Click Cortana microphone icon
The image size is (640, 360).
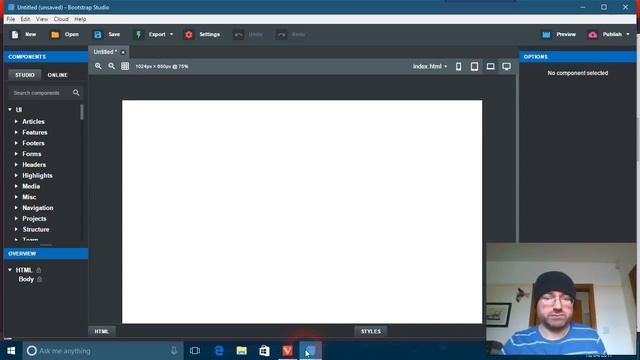[174, 351]
